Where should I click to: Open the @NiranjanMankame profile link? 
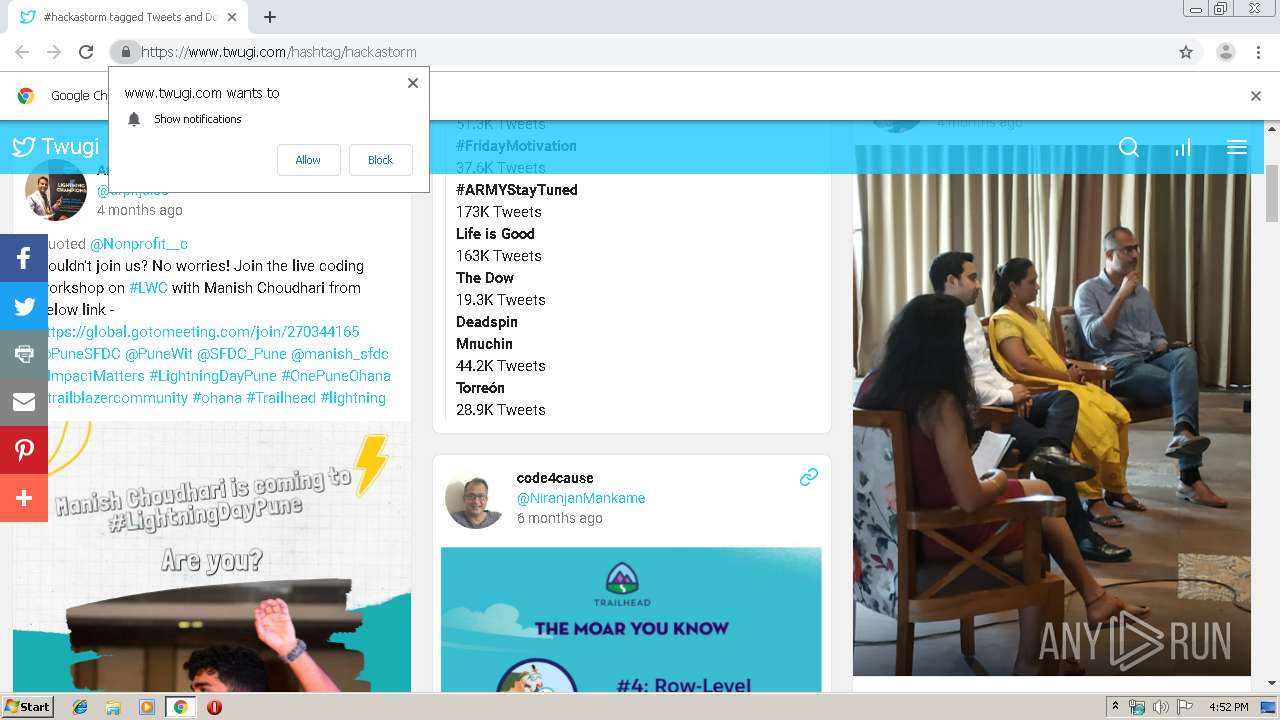(581, 498)
